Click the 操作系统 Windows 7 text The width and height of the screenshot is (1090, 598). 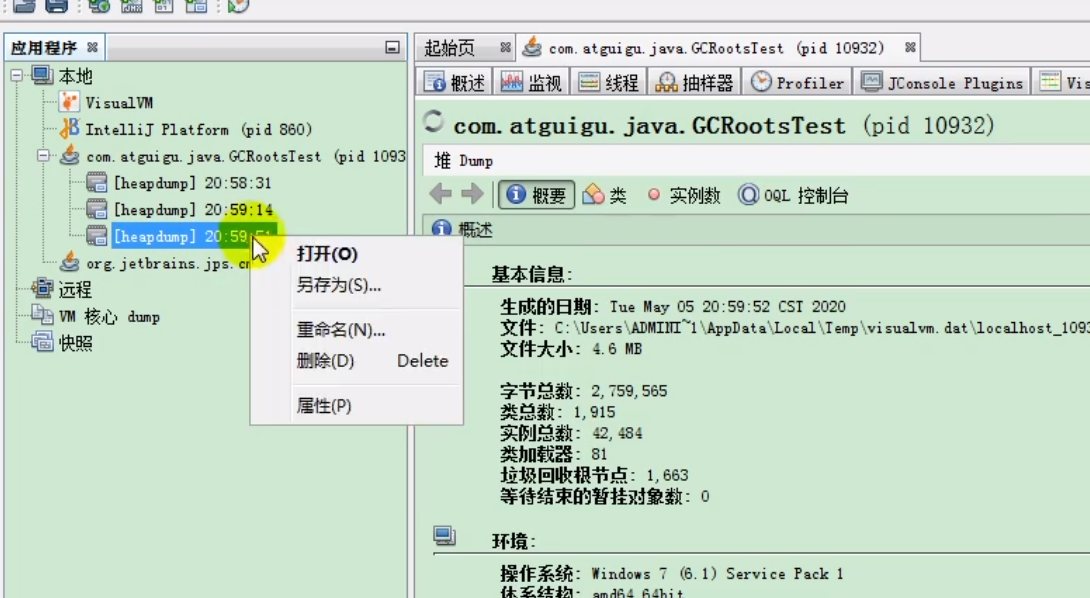pos(717,574)
